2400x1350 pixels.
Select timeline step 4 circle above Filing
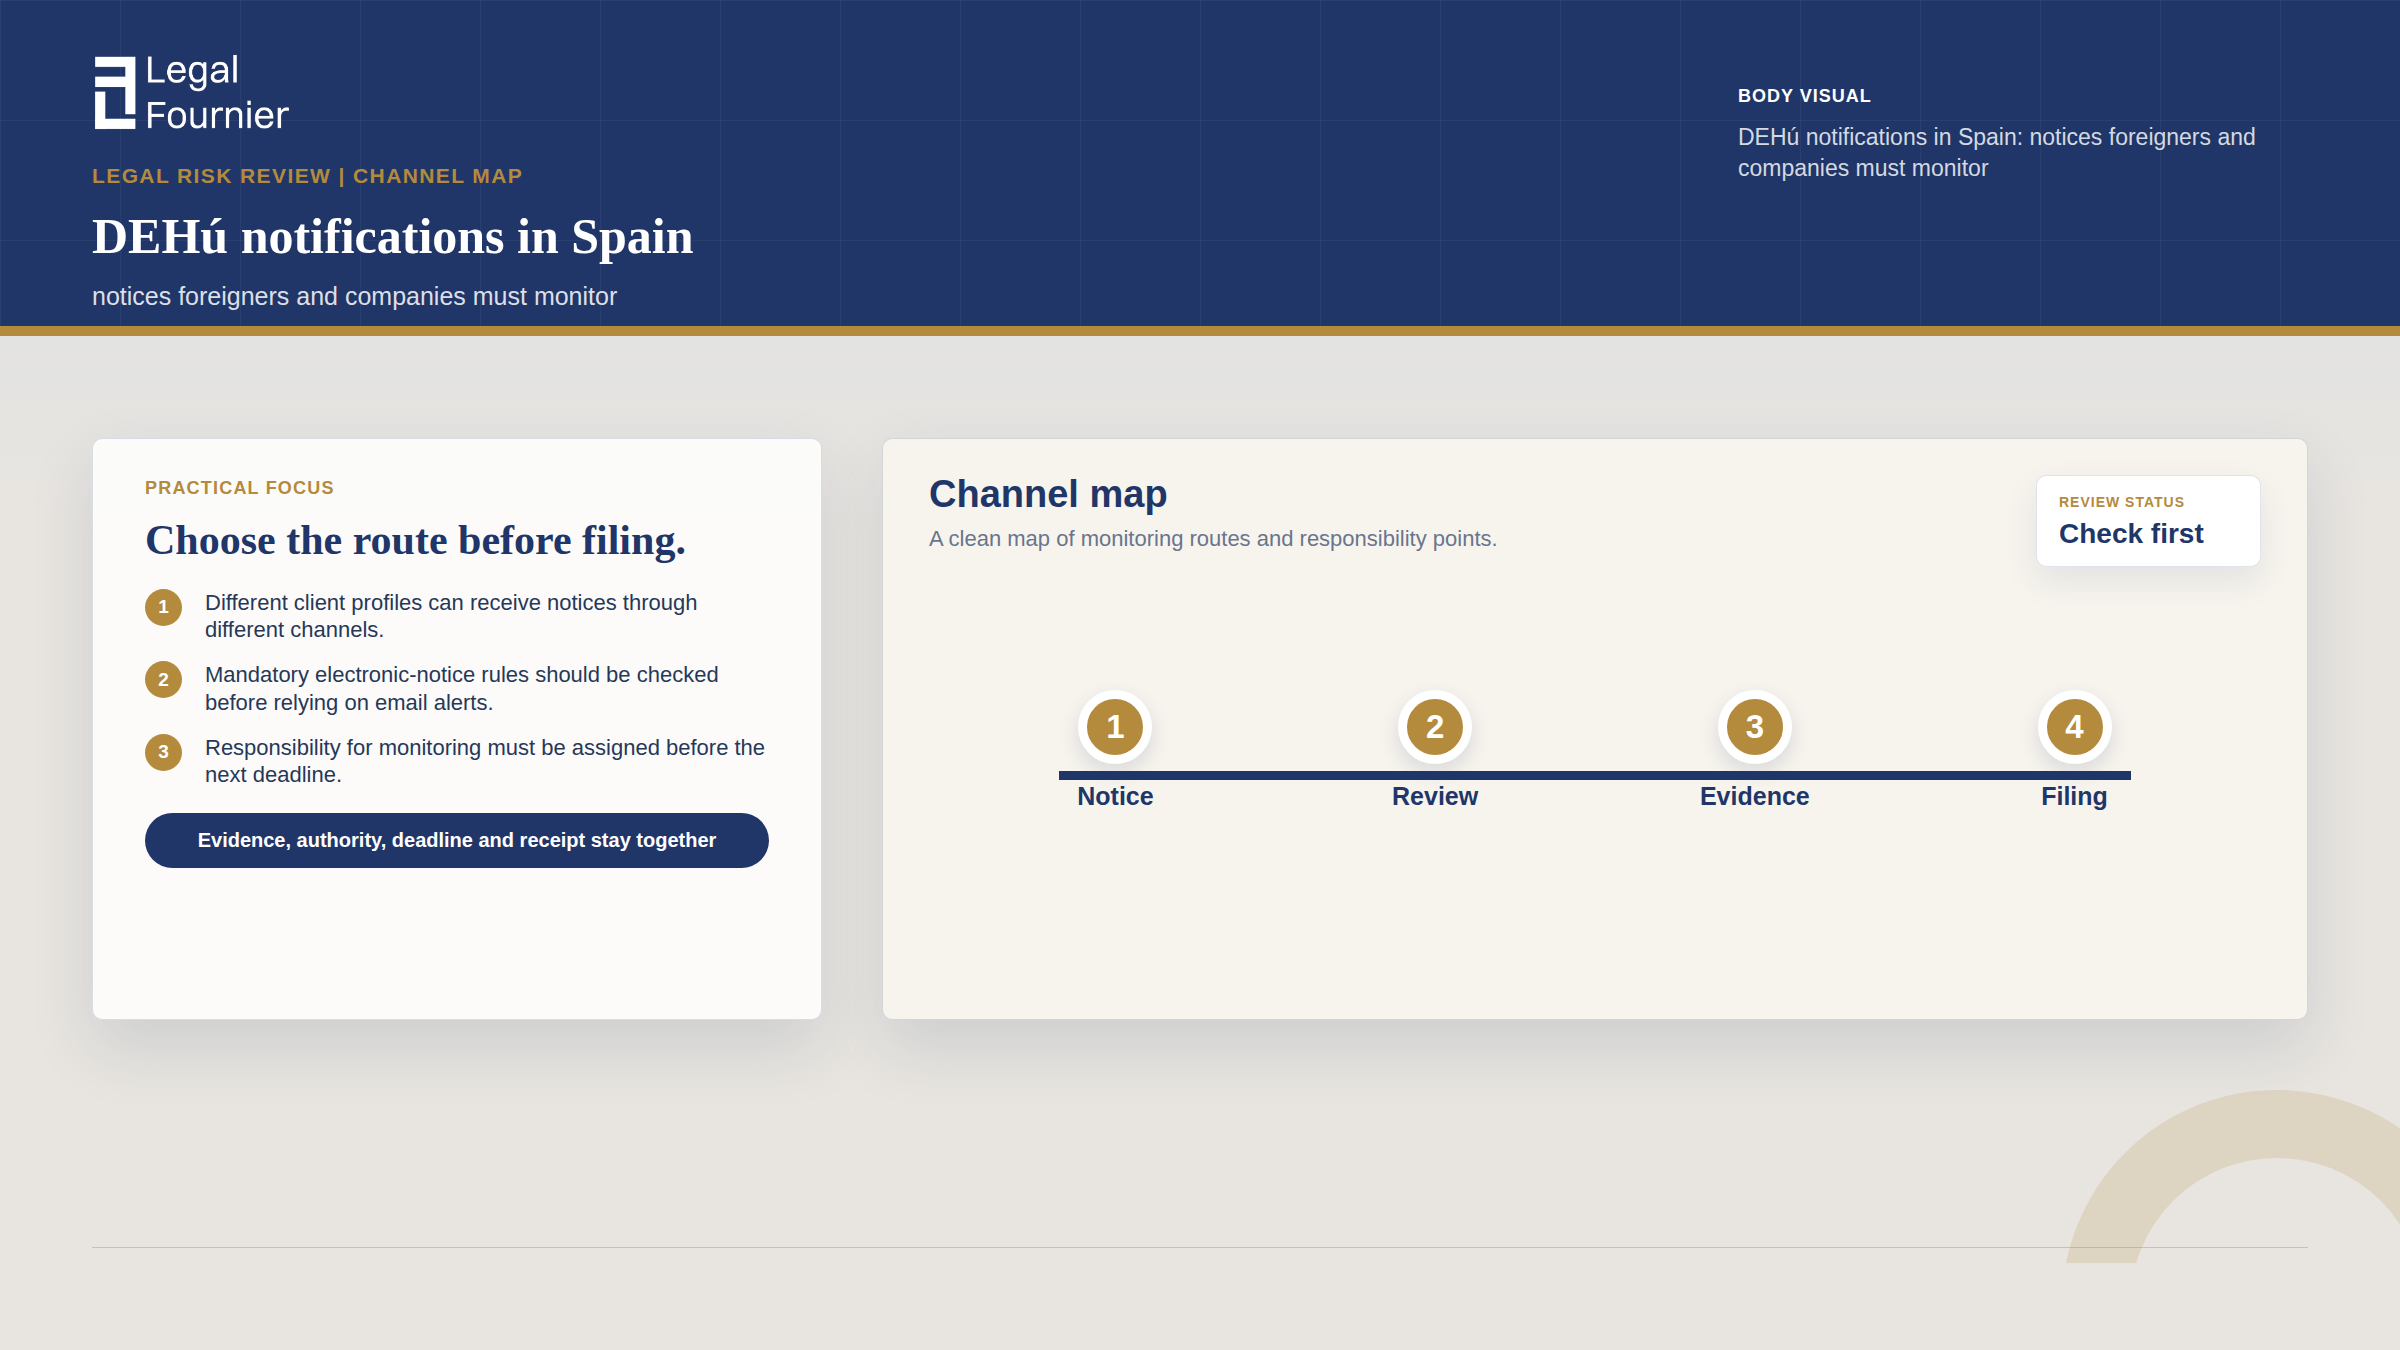pos(2075,727)
